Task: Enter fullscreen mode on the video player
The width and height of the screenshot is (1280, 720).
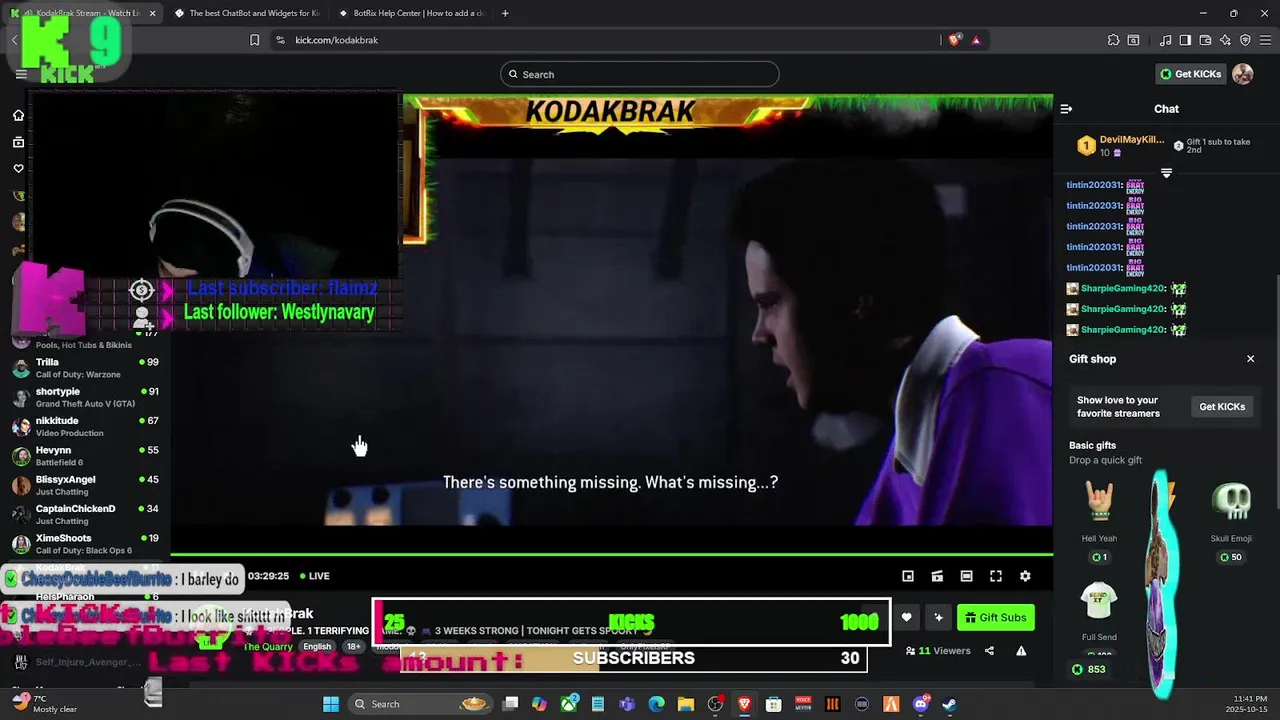Action: pos(996,576)
